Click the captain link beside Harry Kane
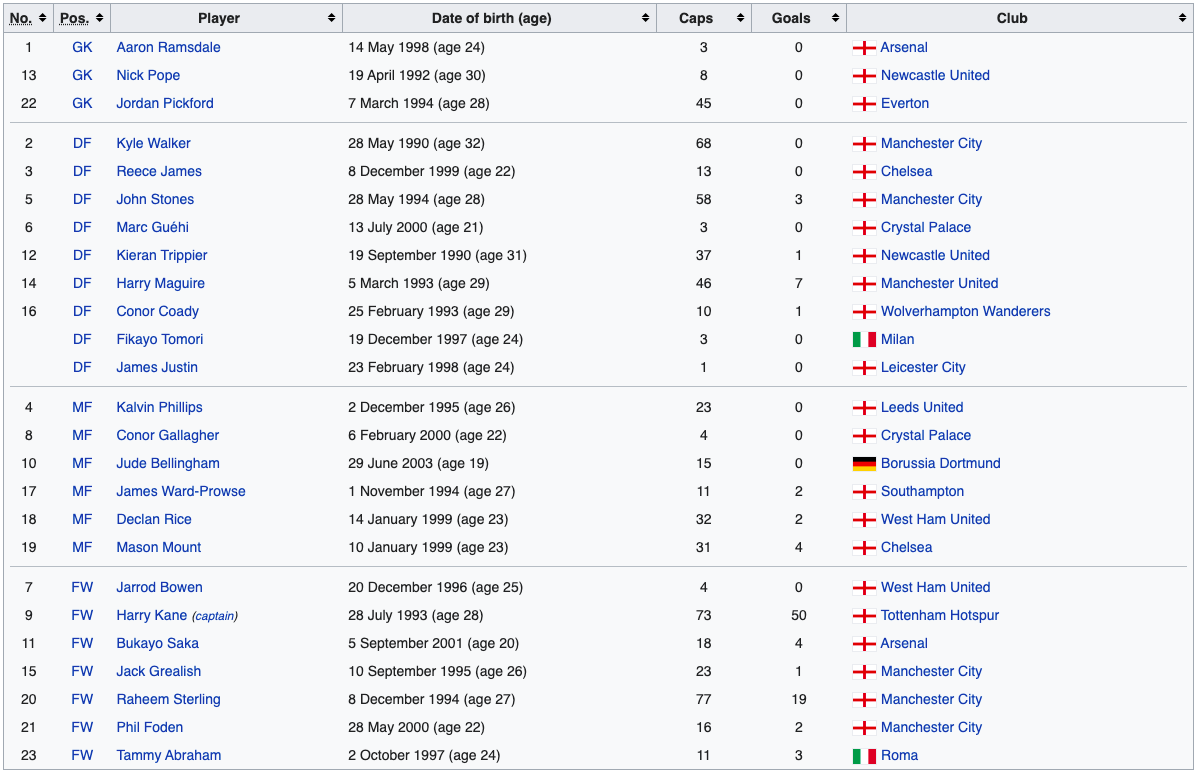1198x774 pixels. [x=215, y=616]
